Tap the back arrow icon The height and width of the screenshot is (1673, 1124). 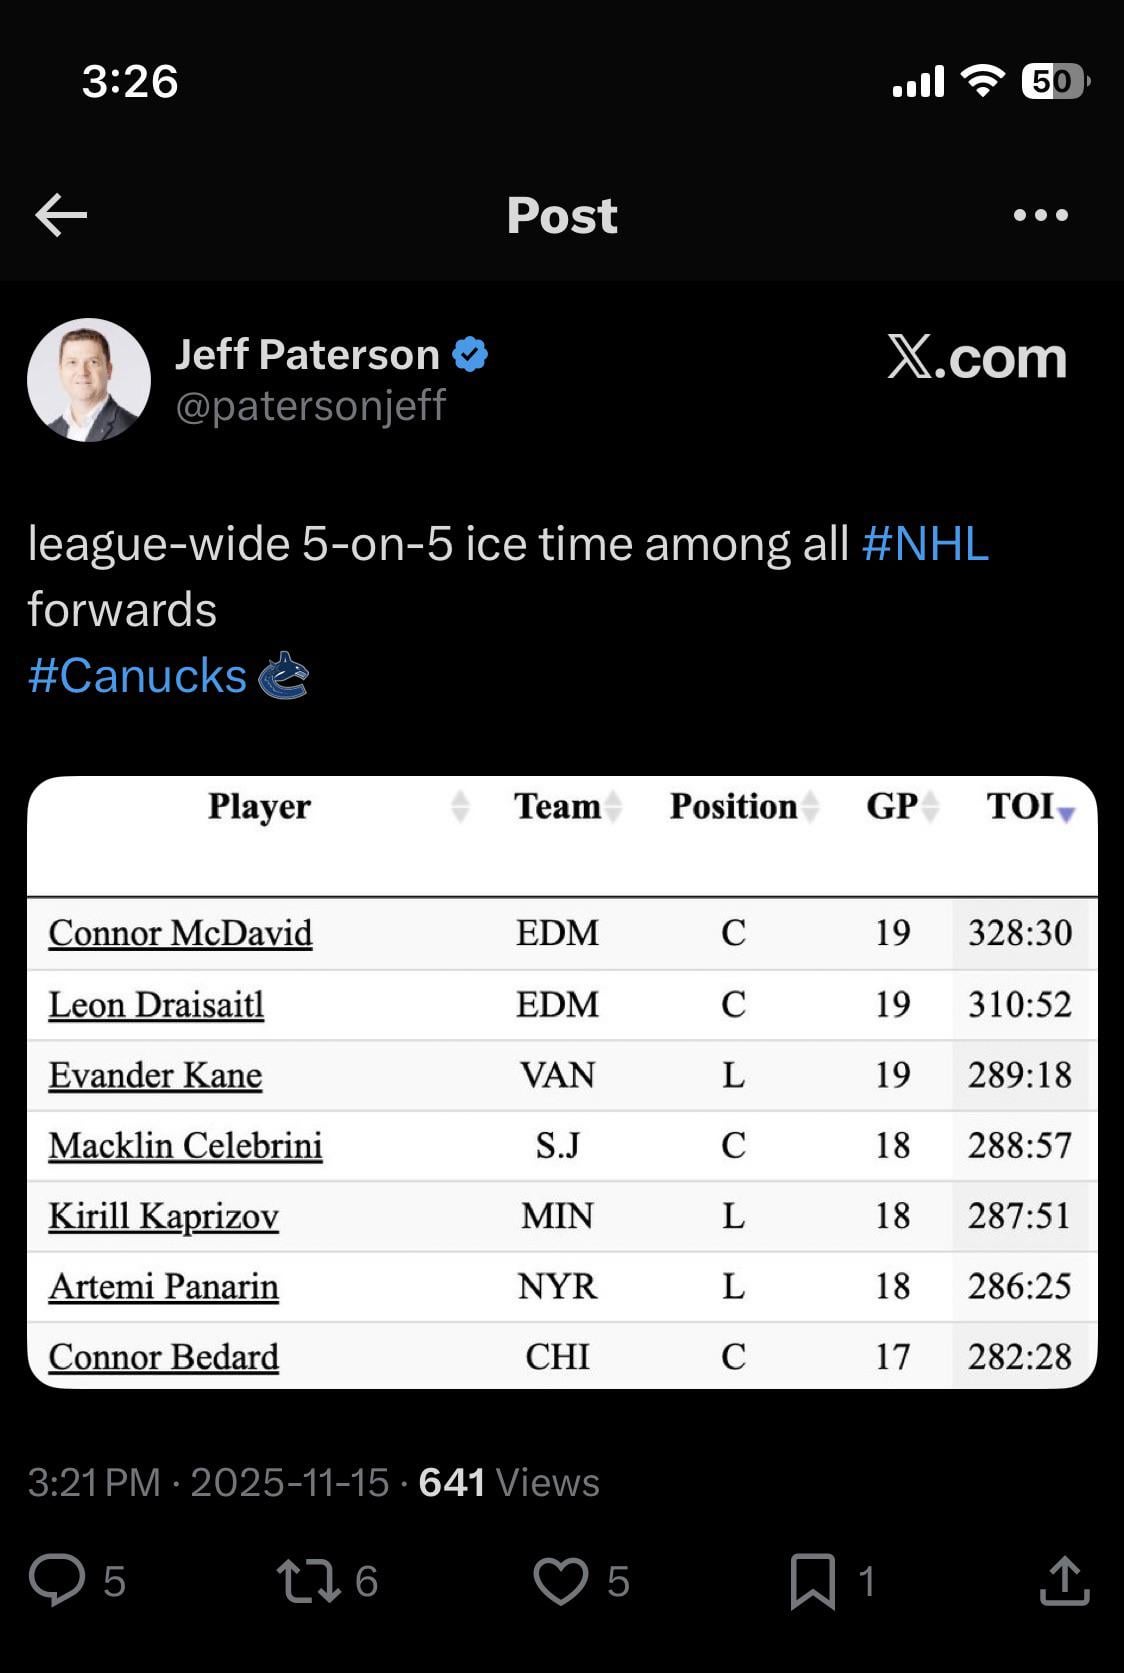61,215
